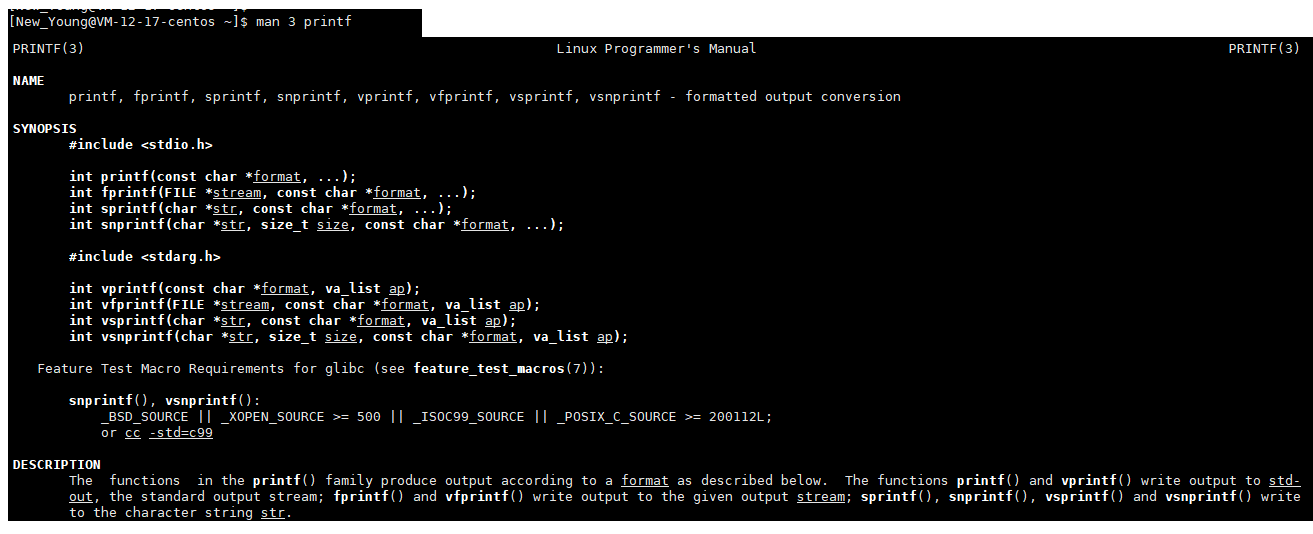This screenshot has width=1313, height=534.
Task: Click the top-left PRINTF(3) header
Action: pos(48,49)
